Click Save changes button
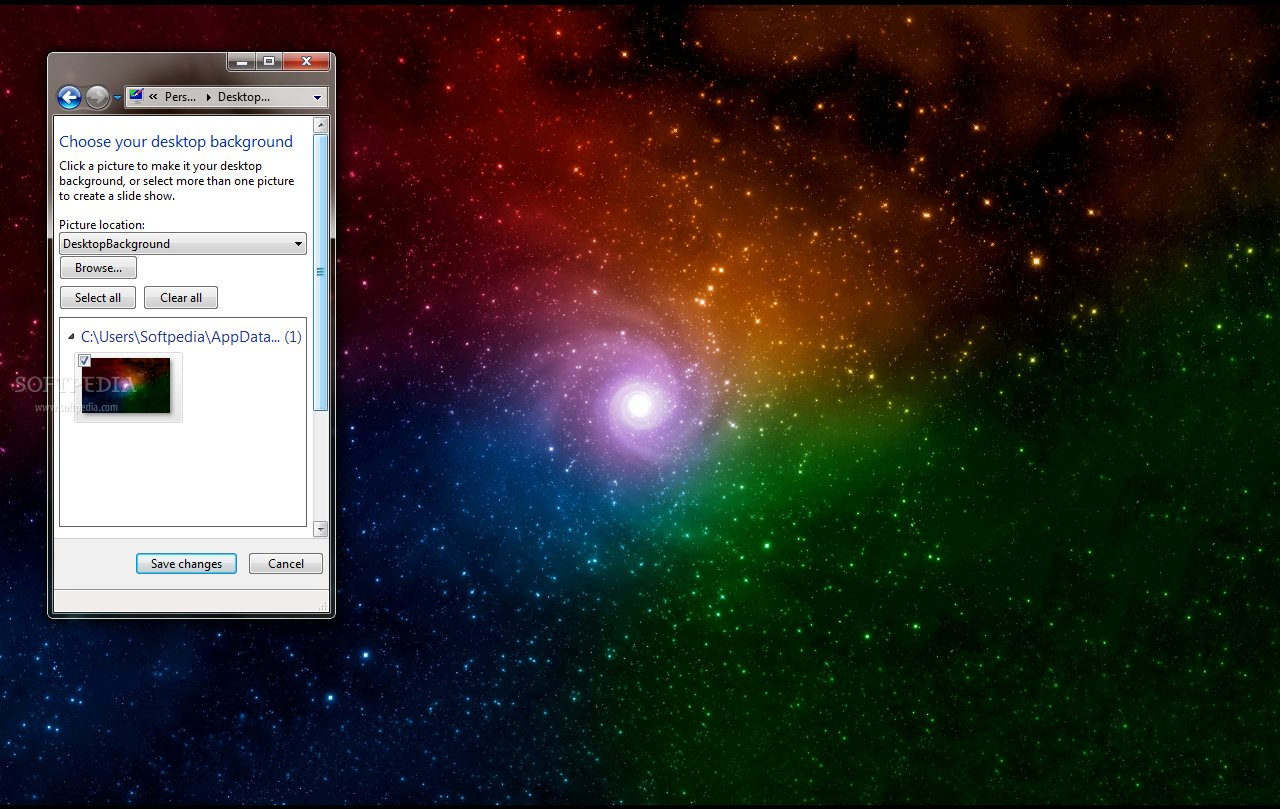The width and height of the screenshot is (1280, 809). (186, 564)
